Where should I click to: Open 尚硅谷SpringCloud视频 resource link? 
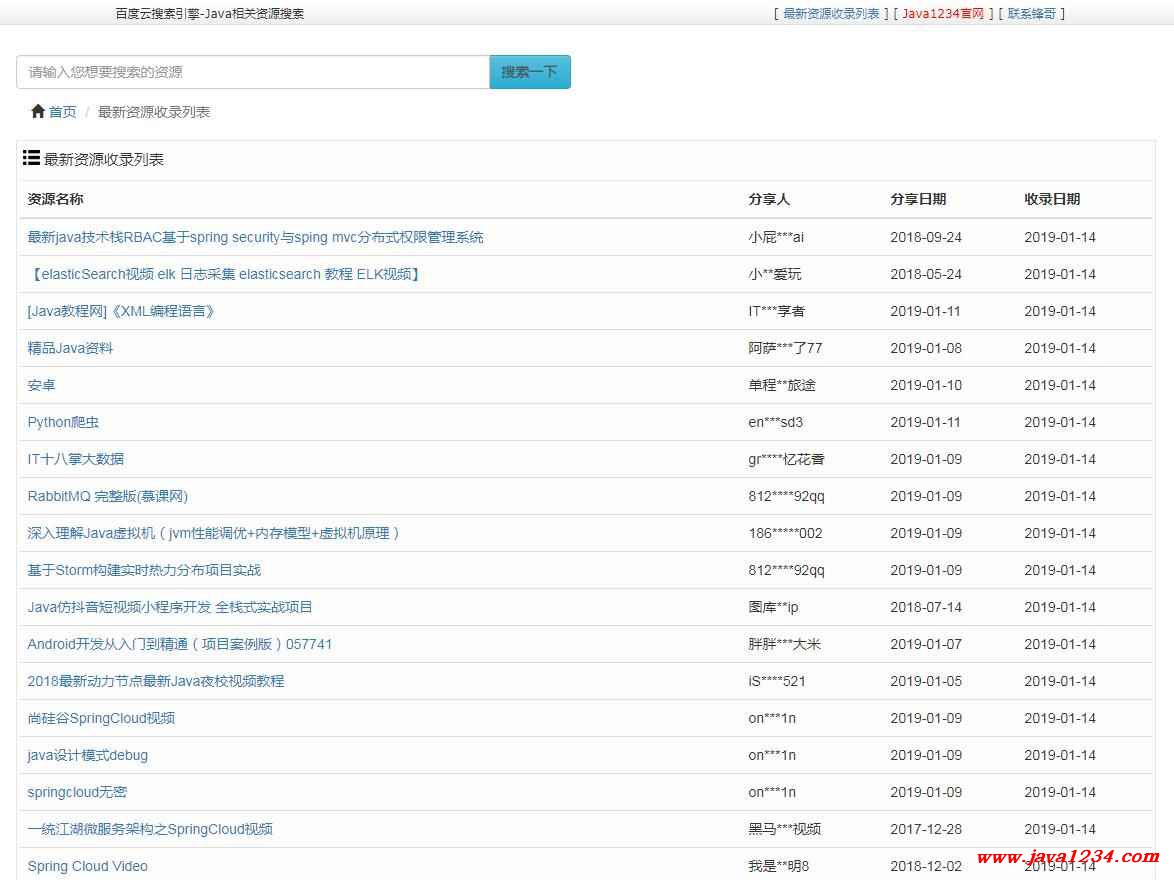[101, 718]
